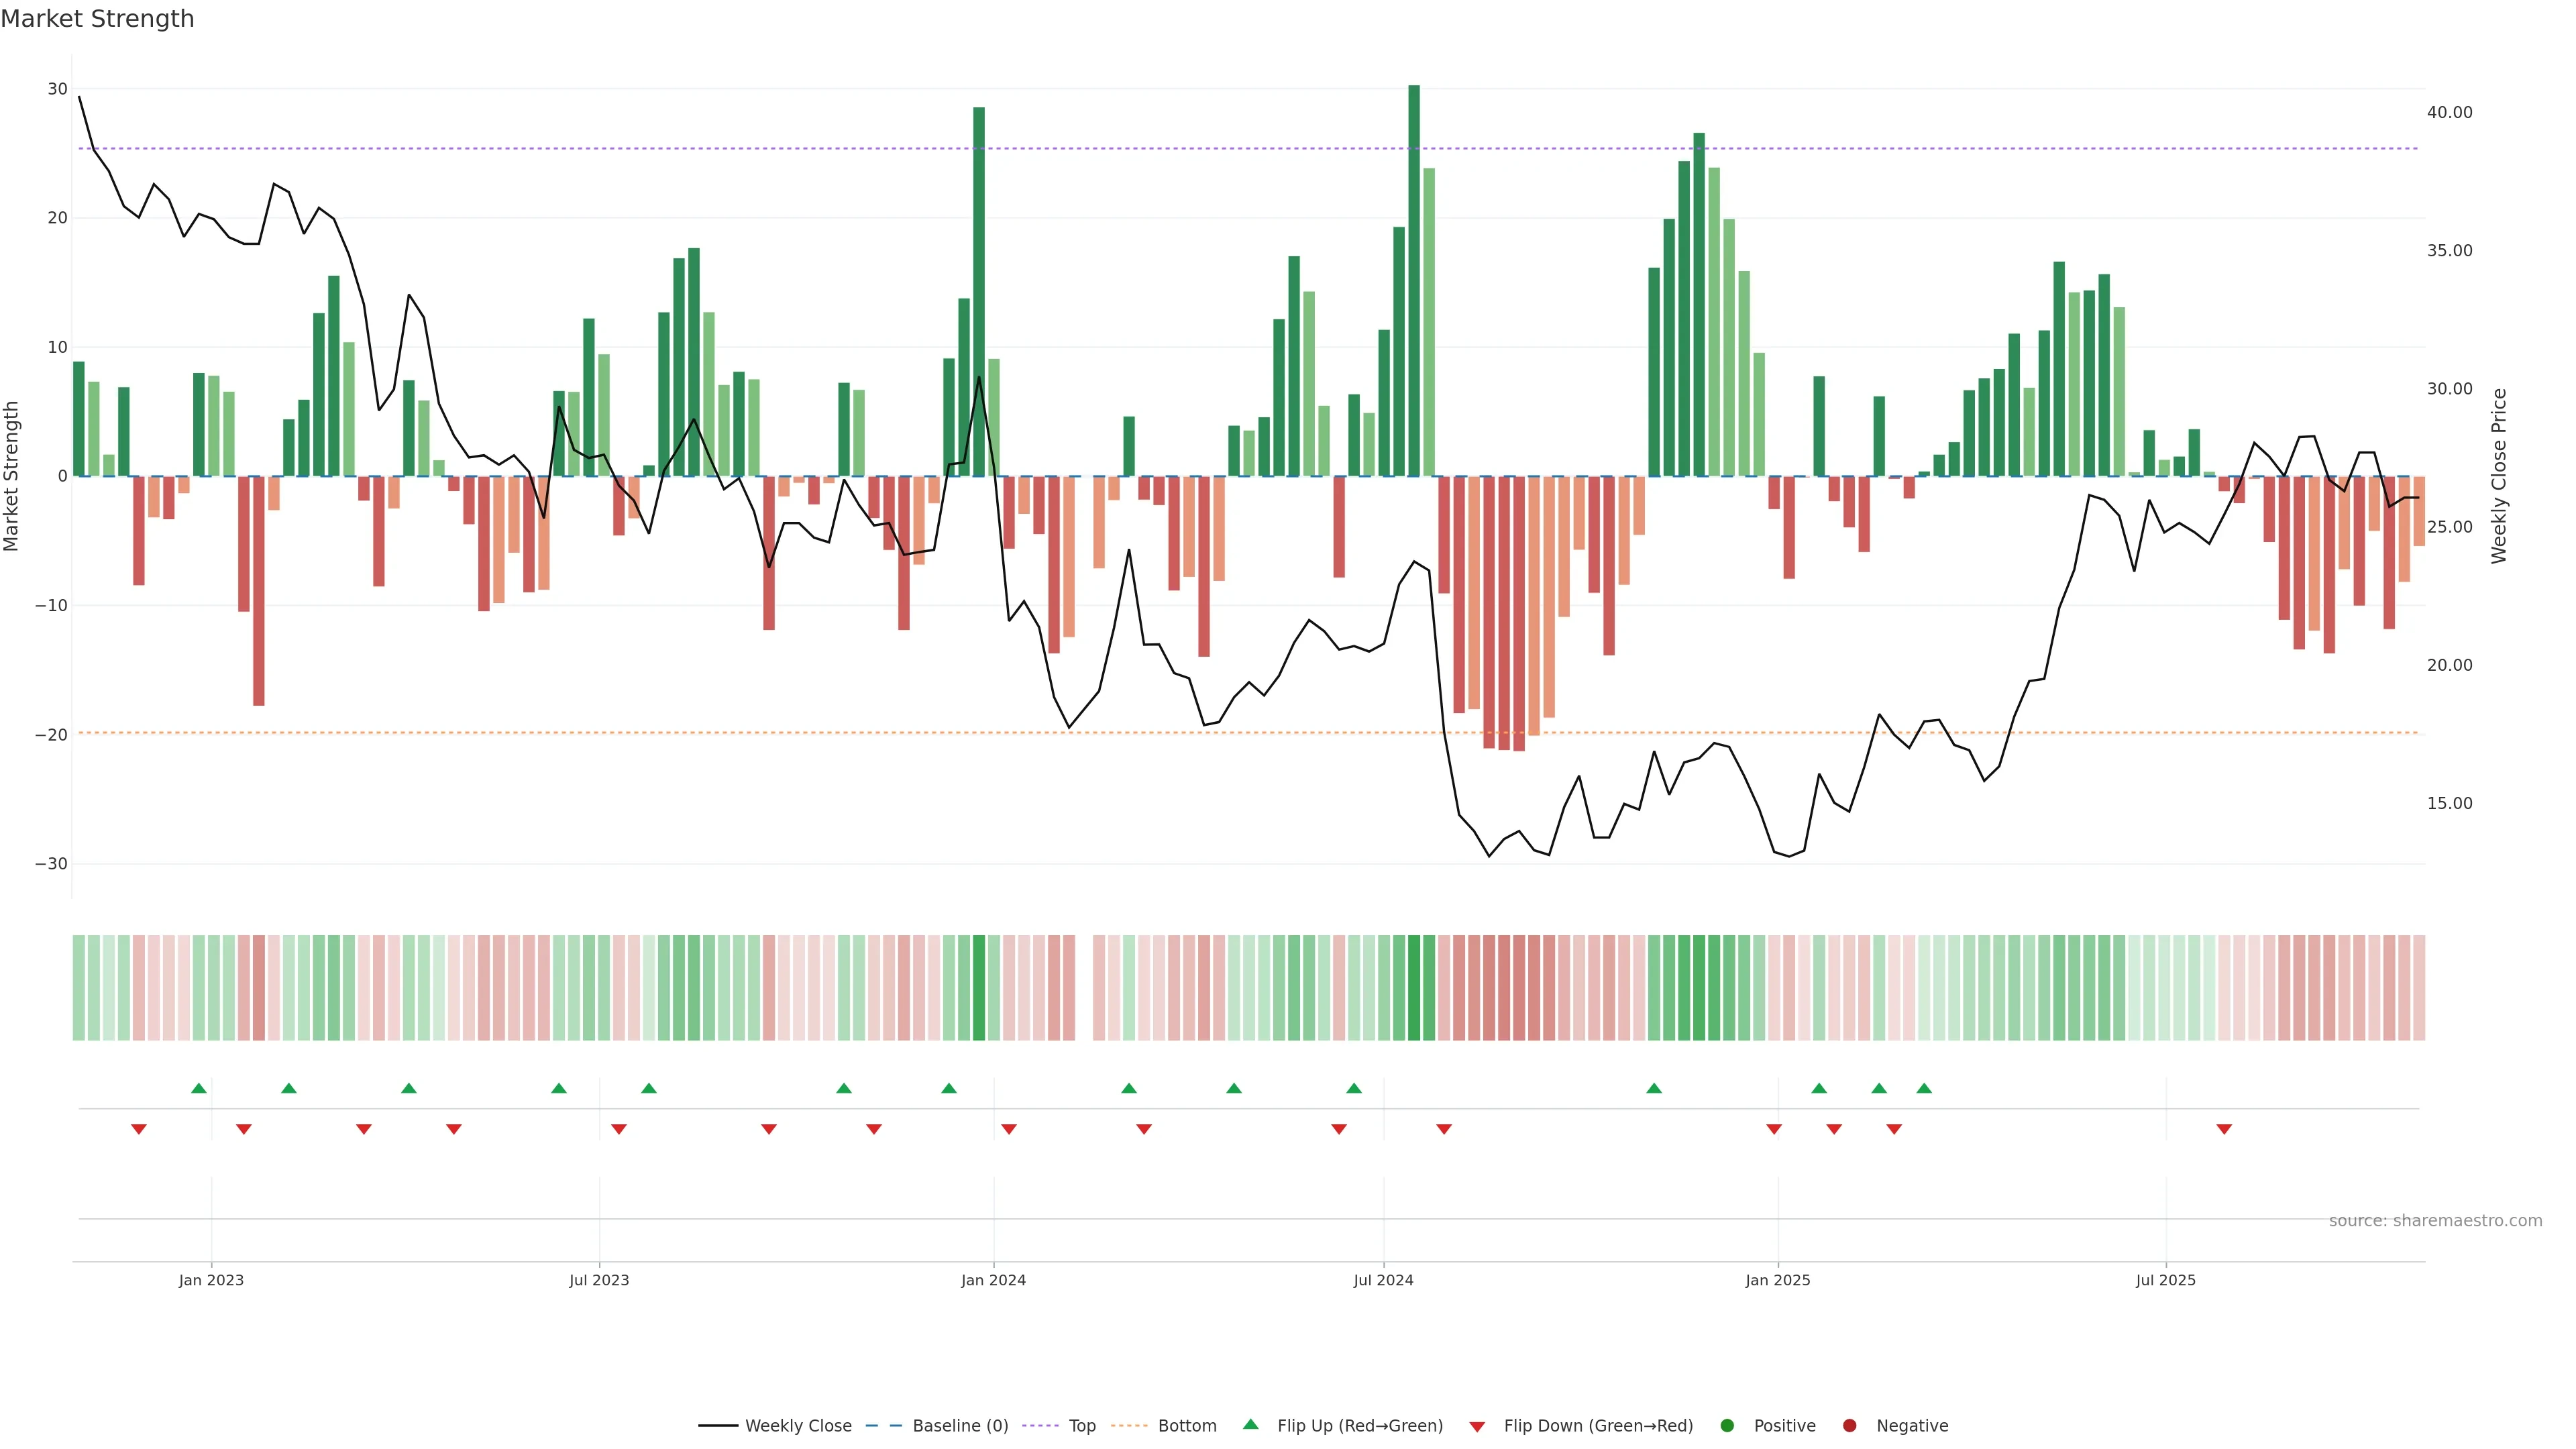Screen dimensions: 2576x1449
Task: Click the Jan 2024 x-axis label
Action: click(x=993, y=1280)
